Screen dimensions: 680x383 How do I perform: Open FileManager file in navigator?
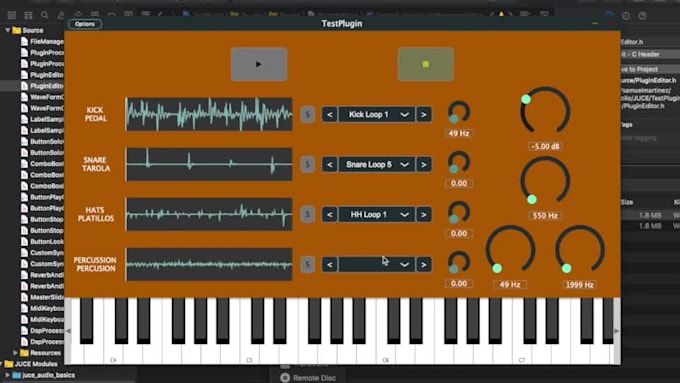click(x=42, y=42)
